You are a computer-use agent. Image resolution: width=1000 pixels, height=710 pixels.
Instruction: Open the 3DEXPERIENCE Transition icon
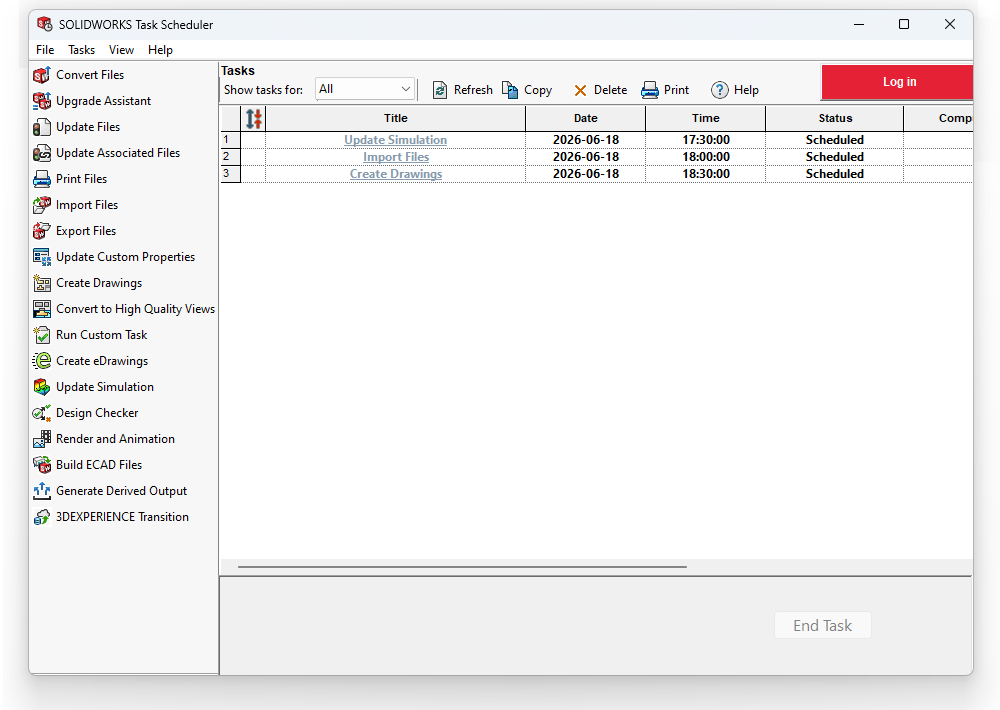tap(41, 517)
